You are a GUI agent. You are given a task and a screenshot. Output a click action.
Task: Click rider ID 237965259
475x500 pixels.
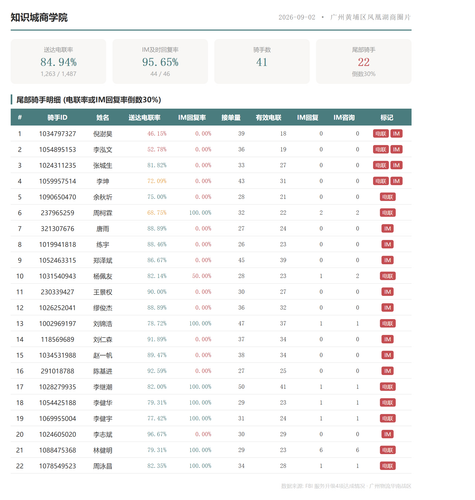point(57,213)
